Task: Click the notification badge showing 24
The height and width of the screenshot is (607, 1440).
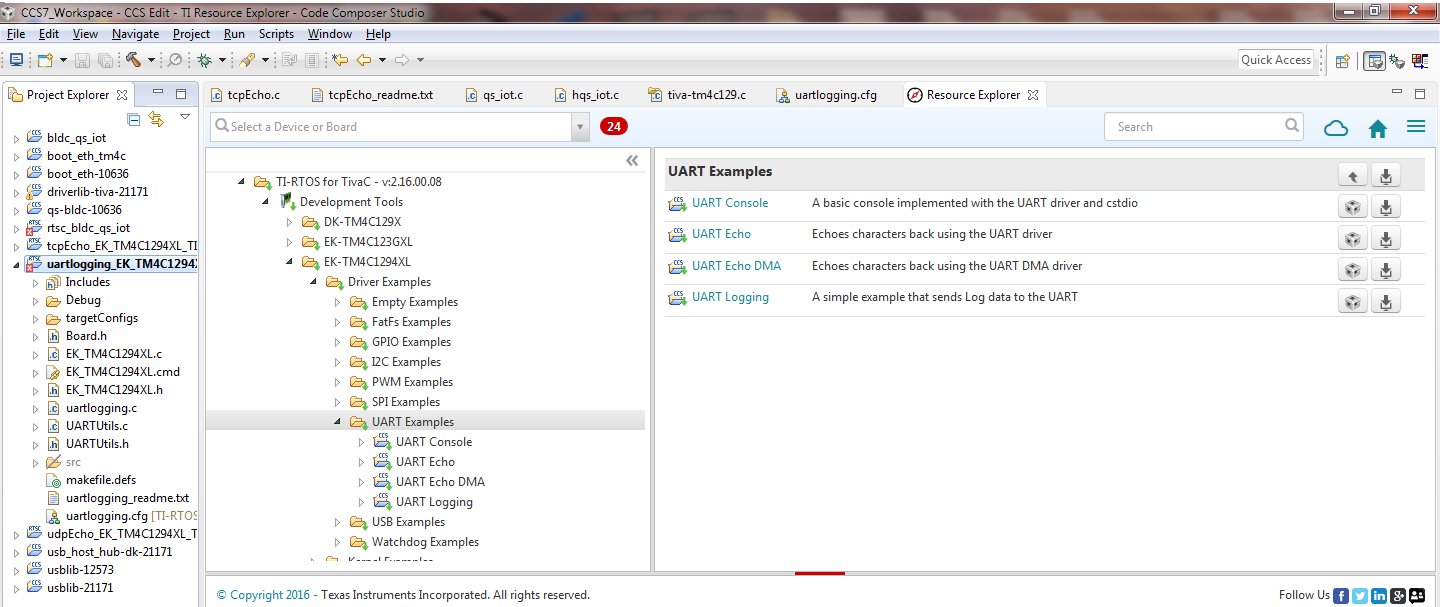Action: (x=614, y=127)
